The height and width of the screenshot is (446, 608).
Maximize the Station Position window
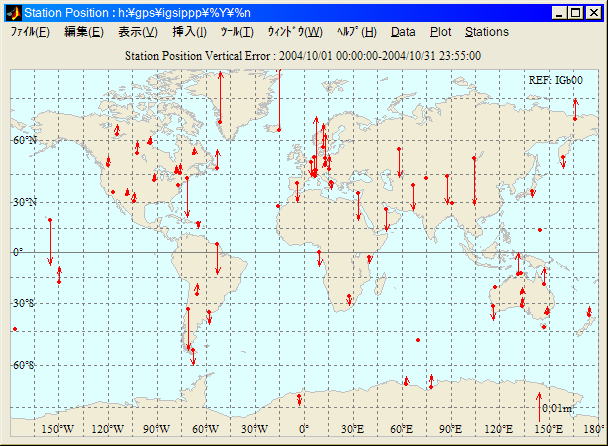click(575, 13)
